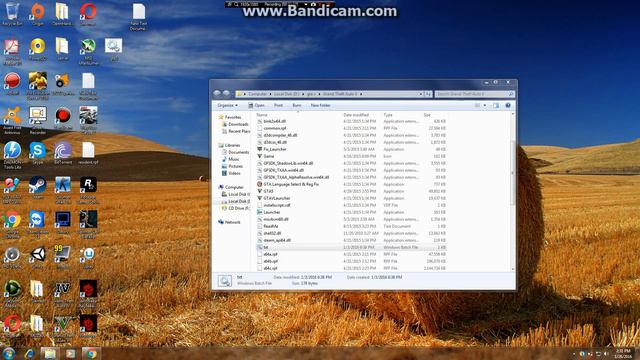This screenshot has width=640, height=360.
Task: Switch to Chrome in the taskbar
Action: point(91,353)
